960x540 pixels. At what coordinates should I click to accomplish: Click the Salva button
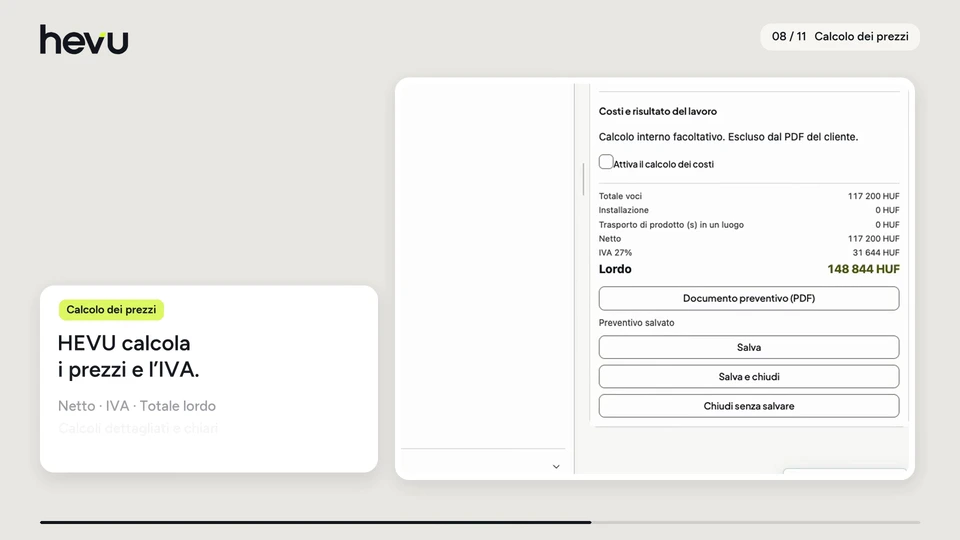[x=749, y=347]
